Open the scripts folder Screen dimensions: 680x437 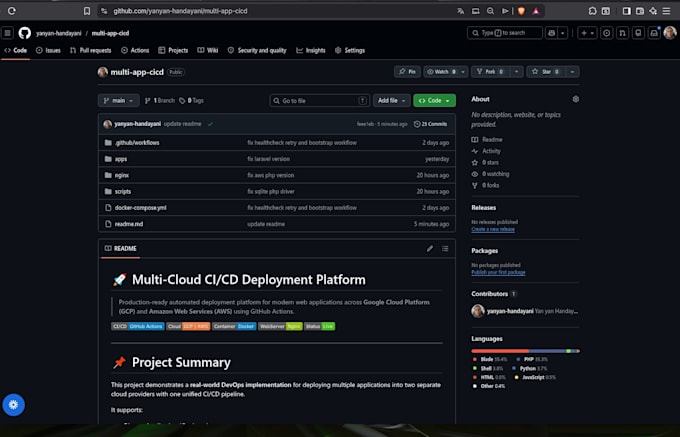coord(123,192)
